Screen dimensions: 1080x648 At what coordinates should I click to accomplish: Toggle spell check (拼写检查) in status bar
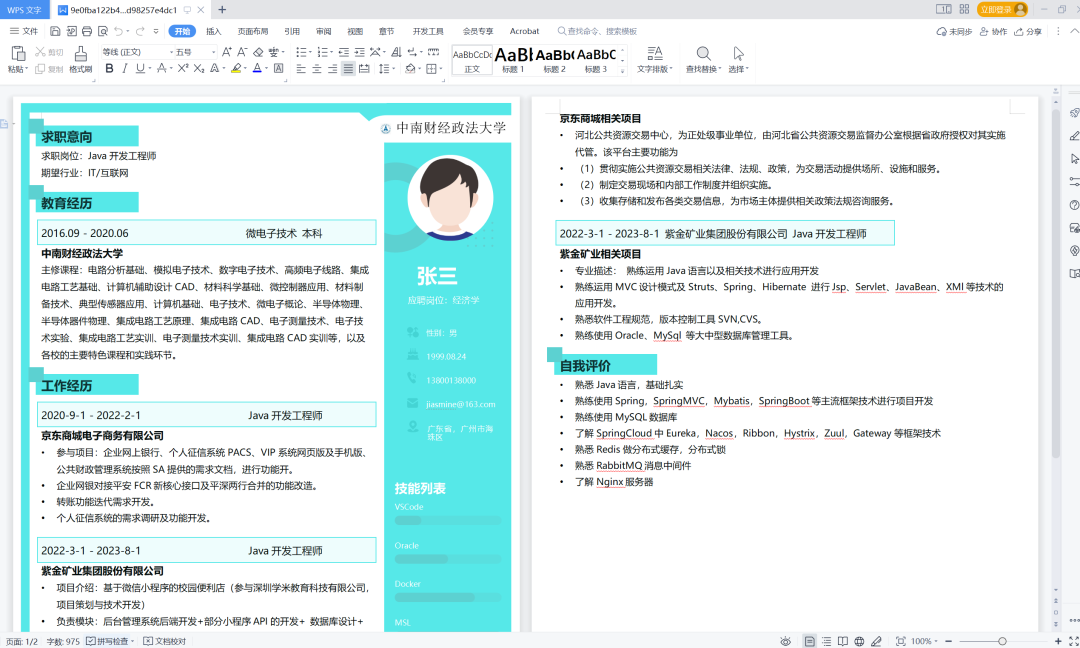coord(107,641)
